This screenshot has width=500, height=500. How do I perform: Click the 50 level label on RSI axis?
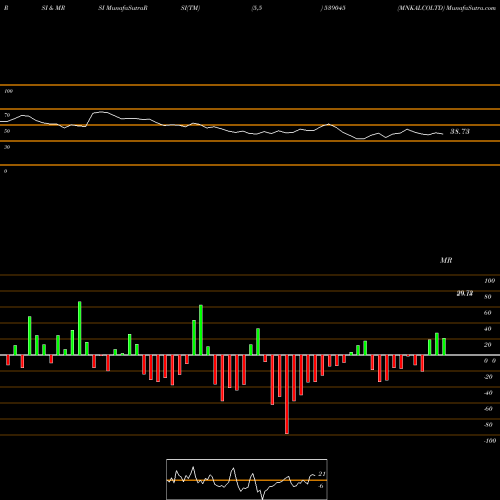pos(7,131)
